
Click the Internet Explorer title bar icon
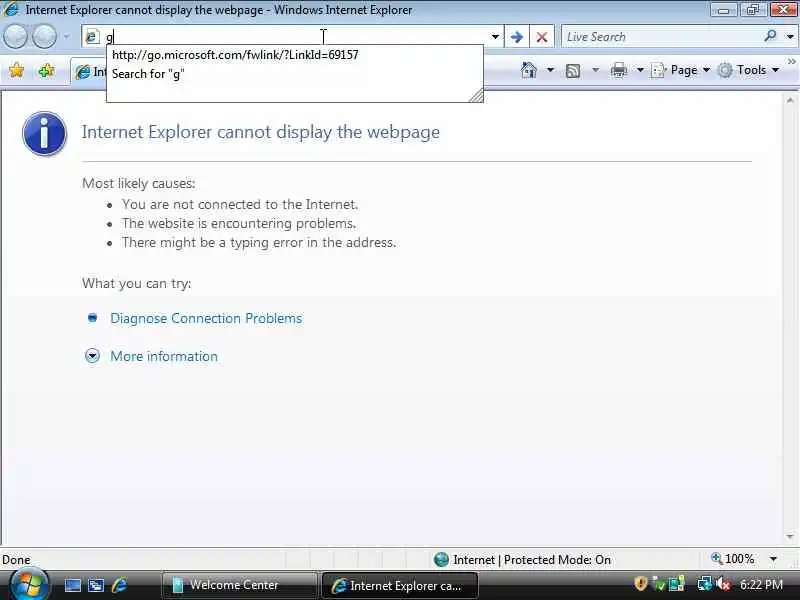click(x=11, y=9)
